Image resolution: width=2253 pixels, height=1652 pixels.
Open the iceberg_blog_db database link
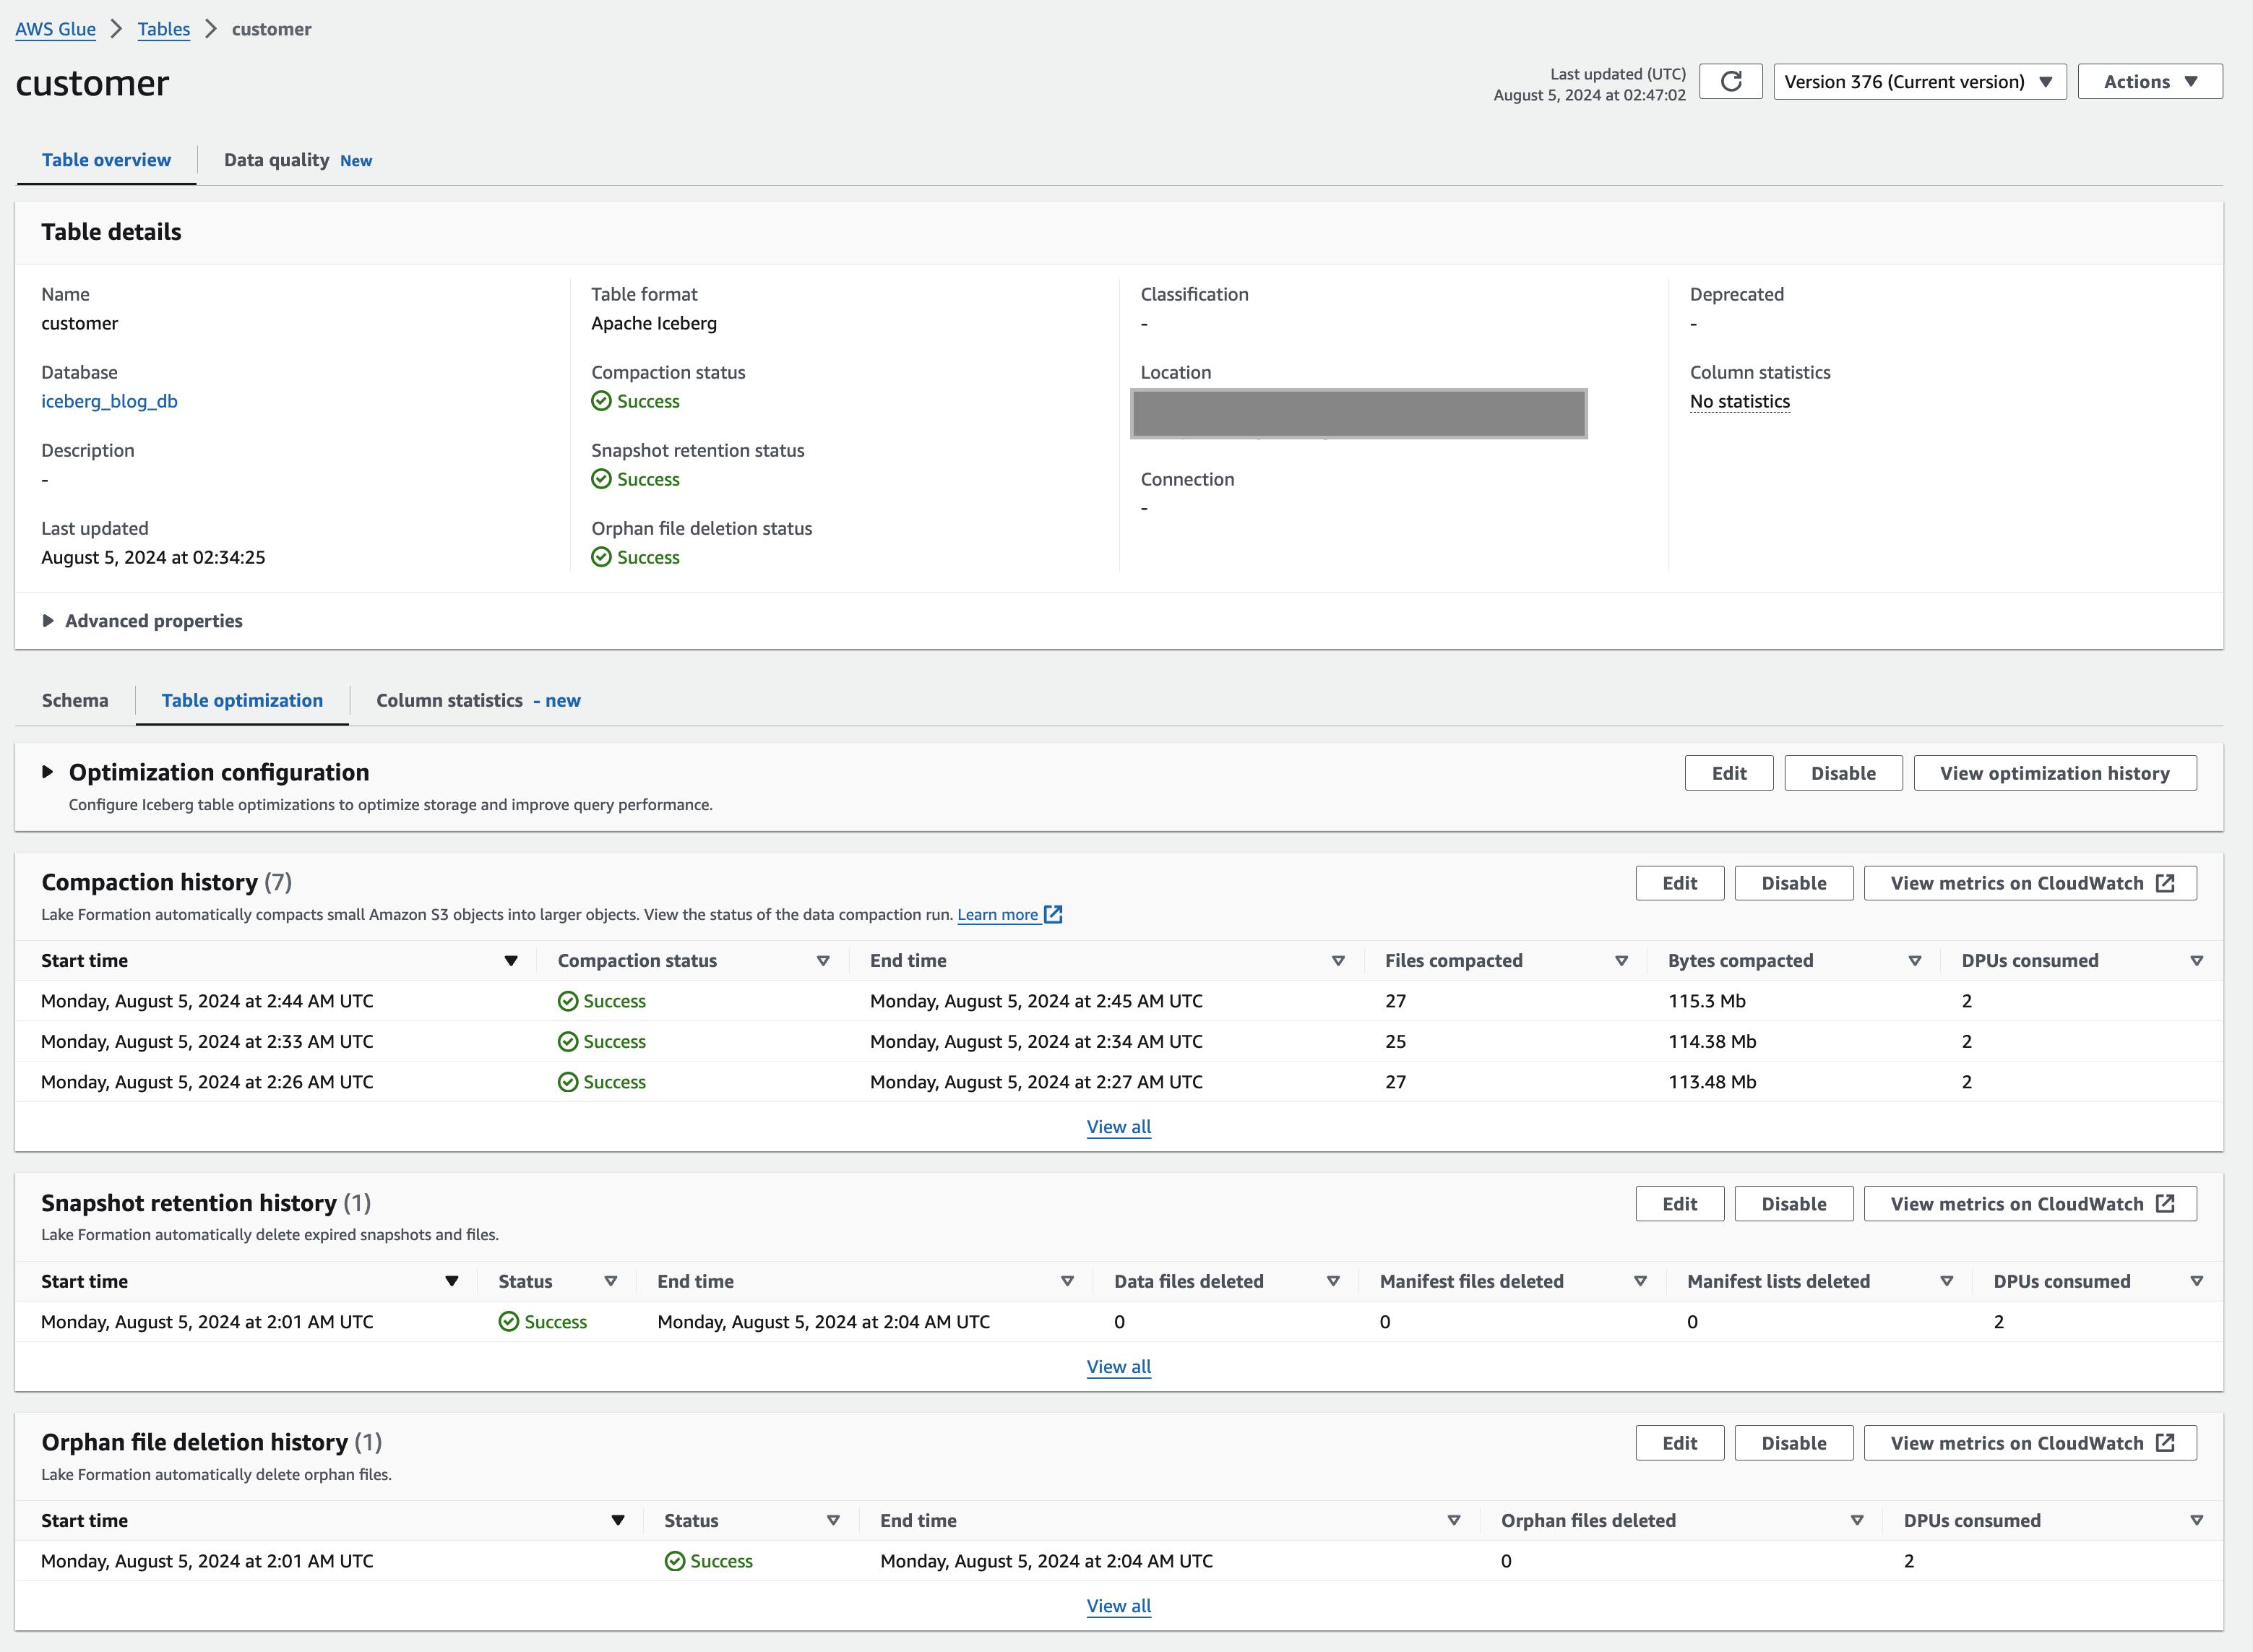click(109, 401)
